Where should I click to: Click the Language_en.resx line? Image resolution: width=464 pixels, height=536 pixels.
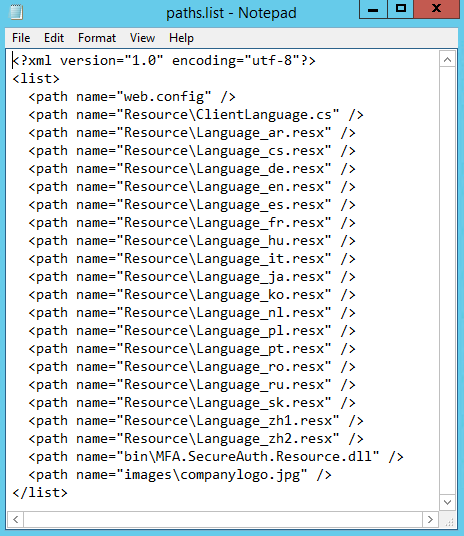coord(192,187)
